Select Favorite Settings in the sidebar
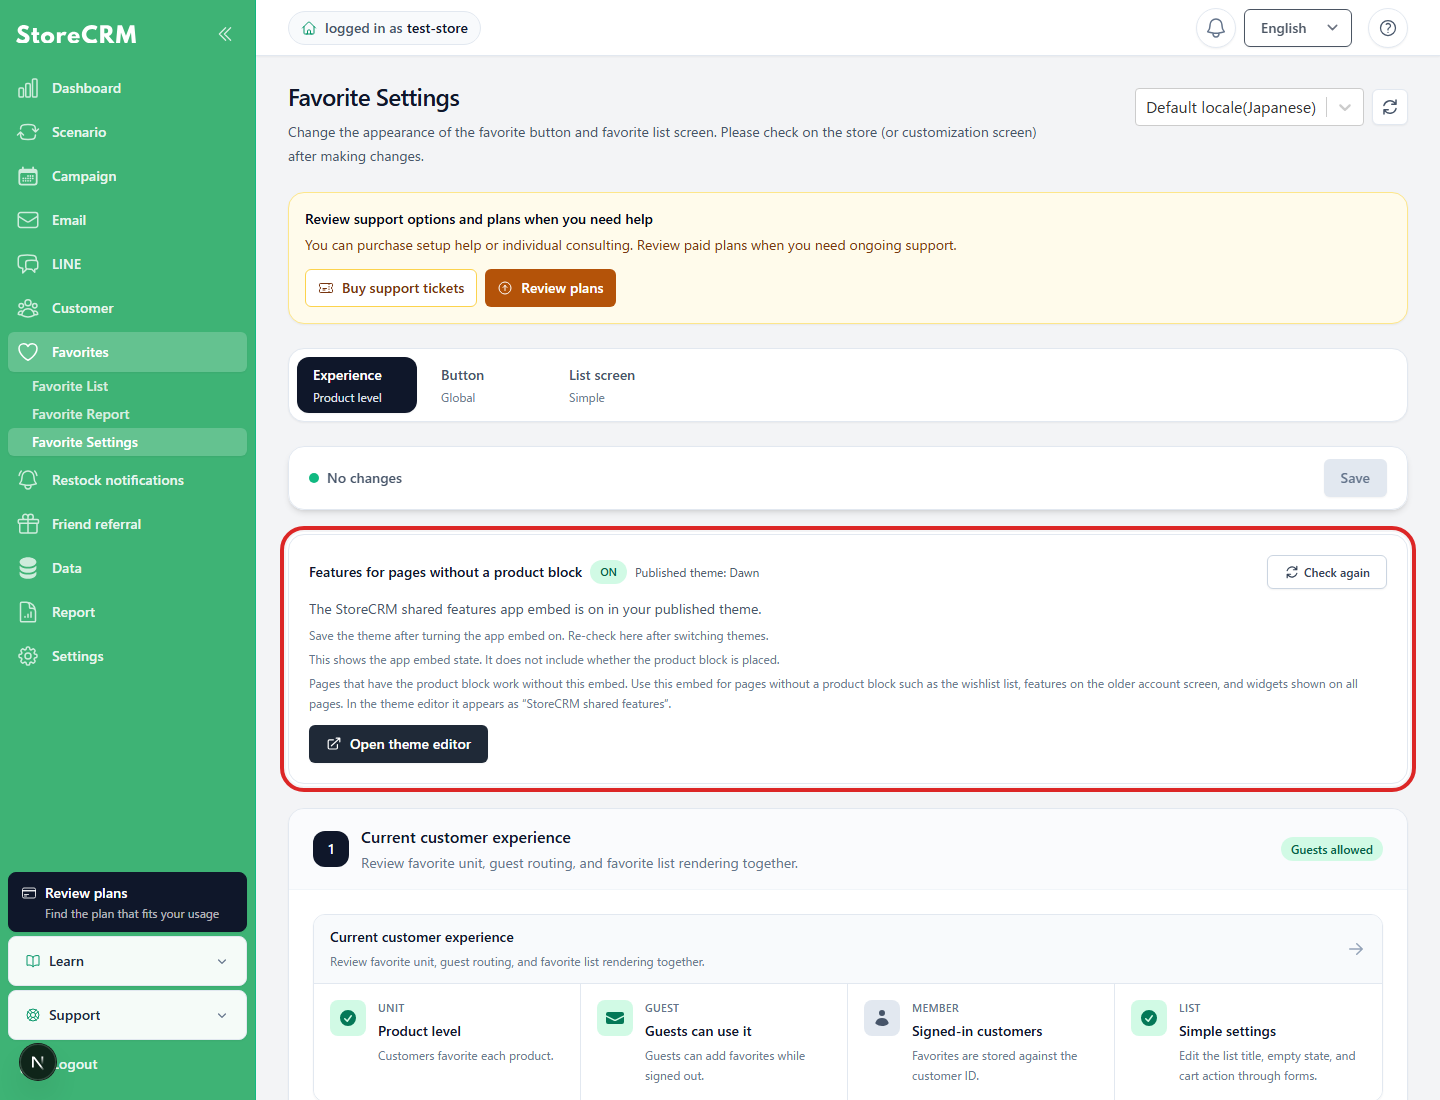The height and width of the screenshot is (1100, 1440). click(127, 442)
